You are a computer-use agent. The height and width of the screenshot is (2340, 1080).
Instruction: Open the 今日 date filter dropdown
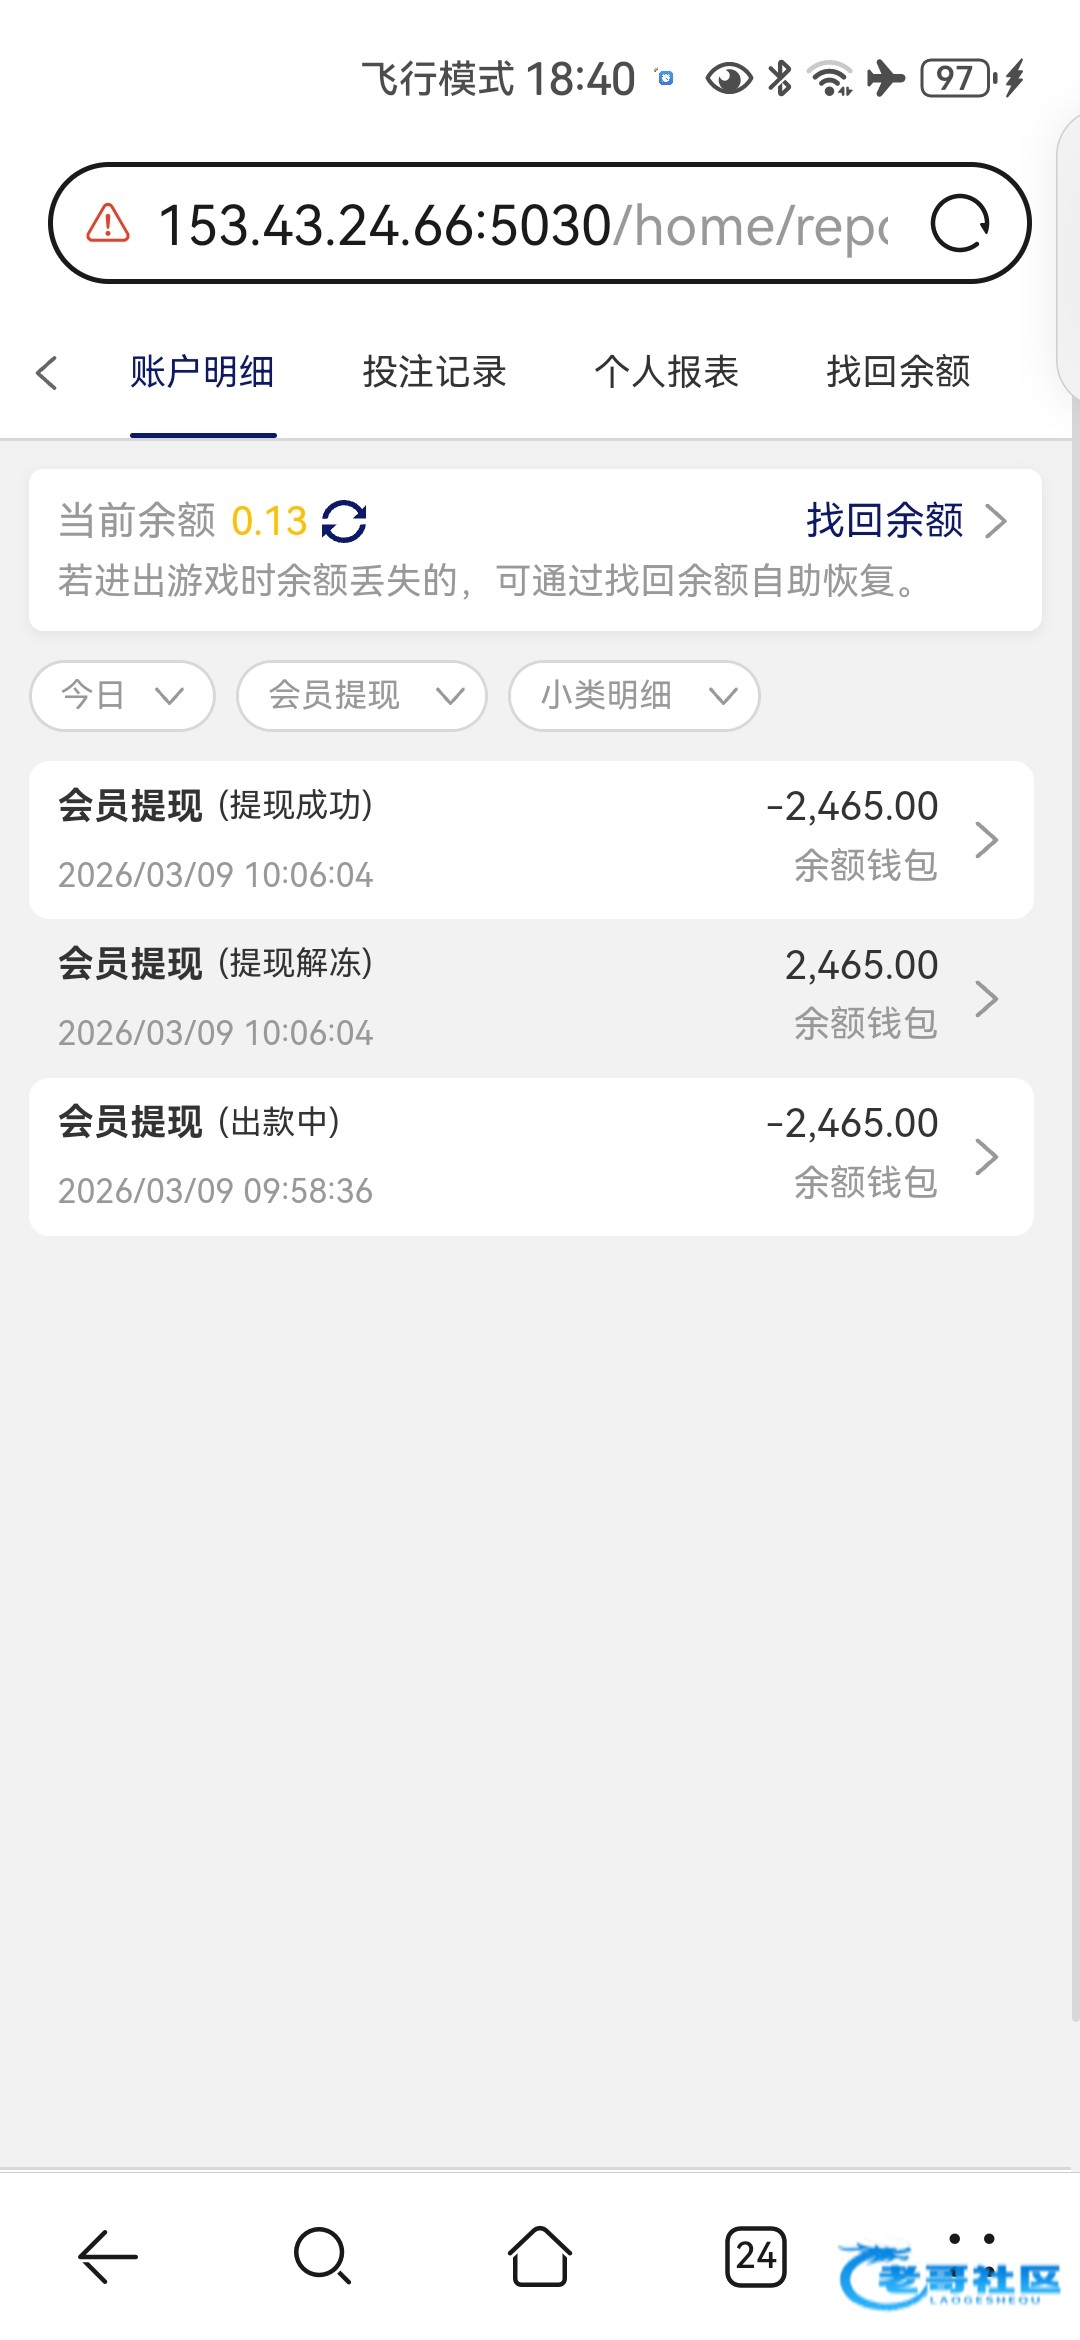123,695
